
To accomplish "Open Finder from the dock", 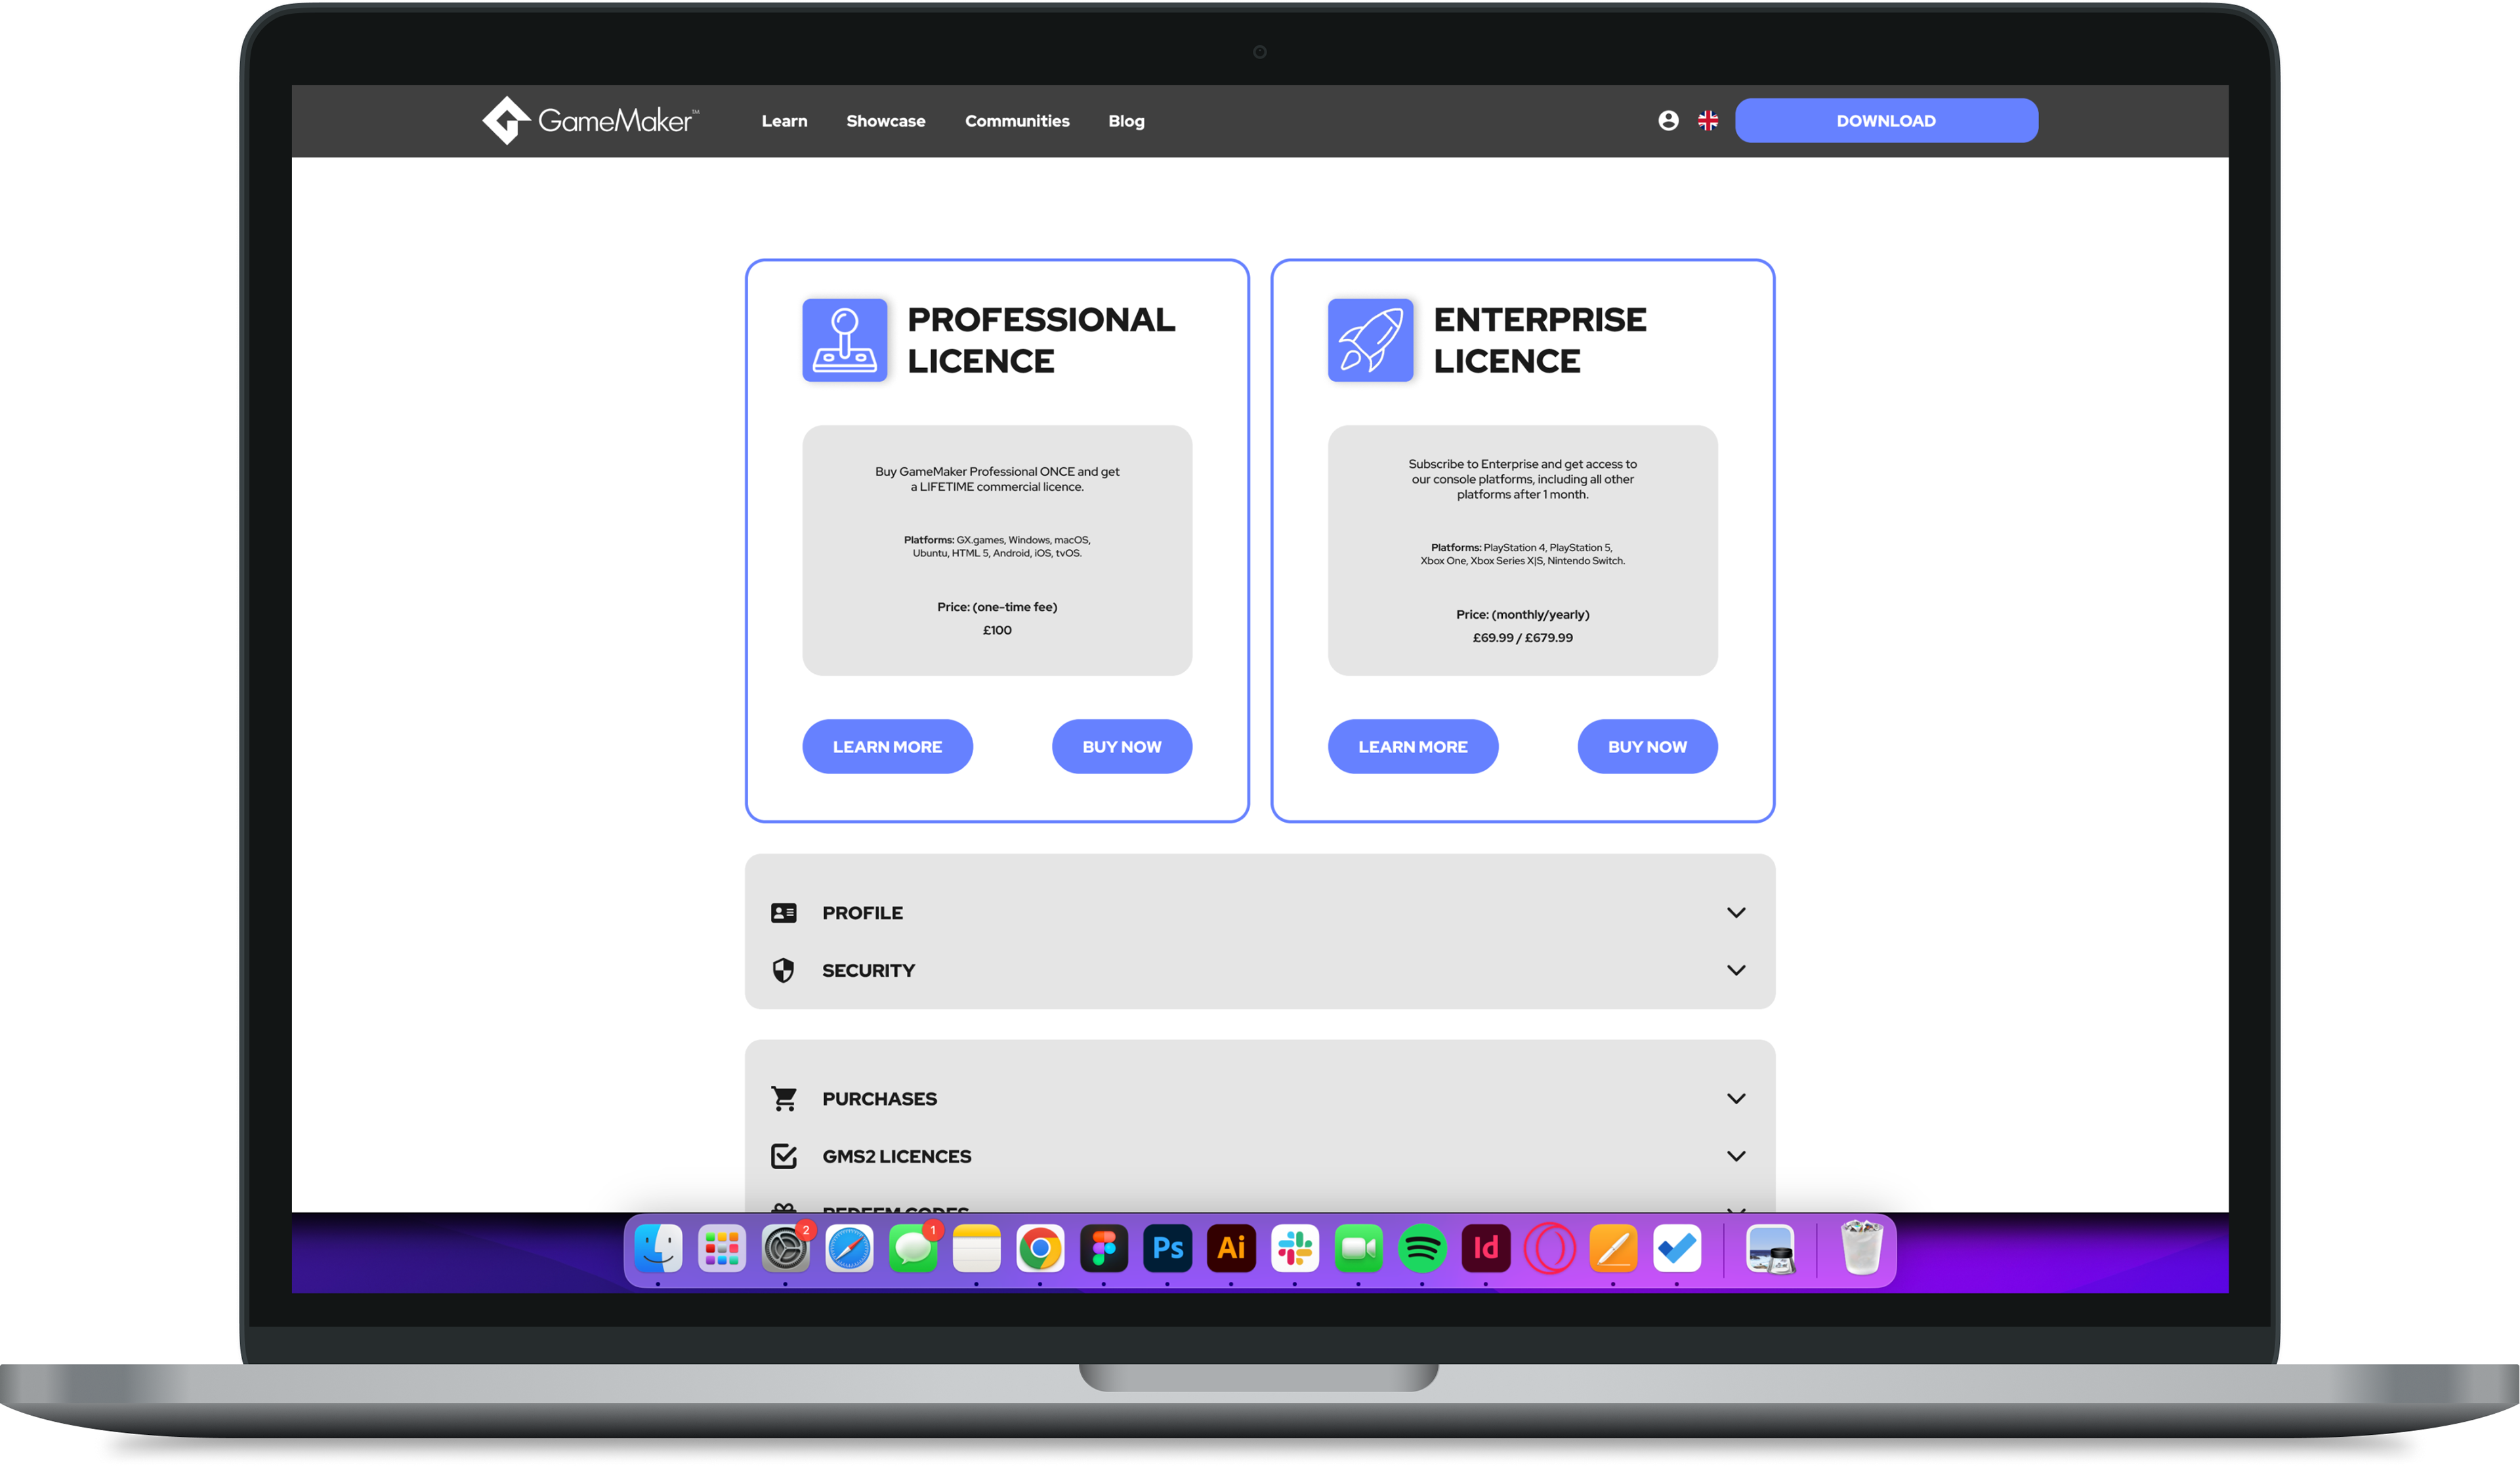I will click(658, 1249).
